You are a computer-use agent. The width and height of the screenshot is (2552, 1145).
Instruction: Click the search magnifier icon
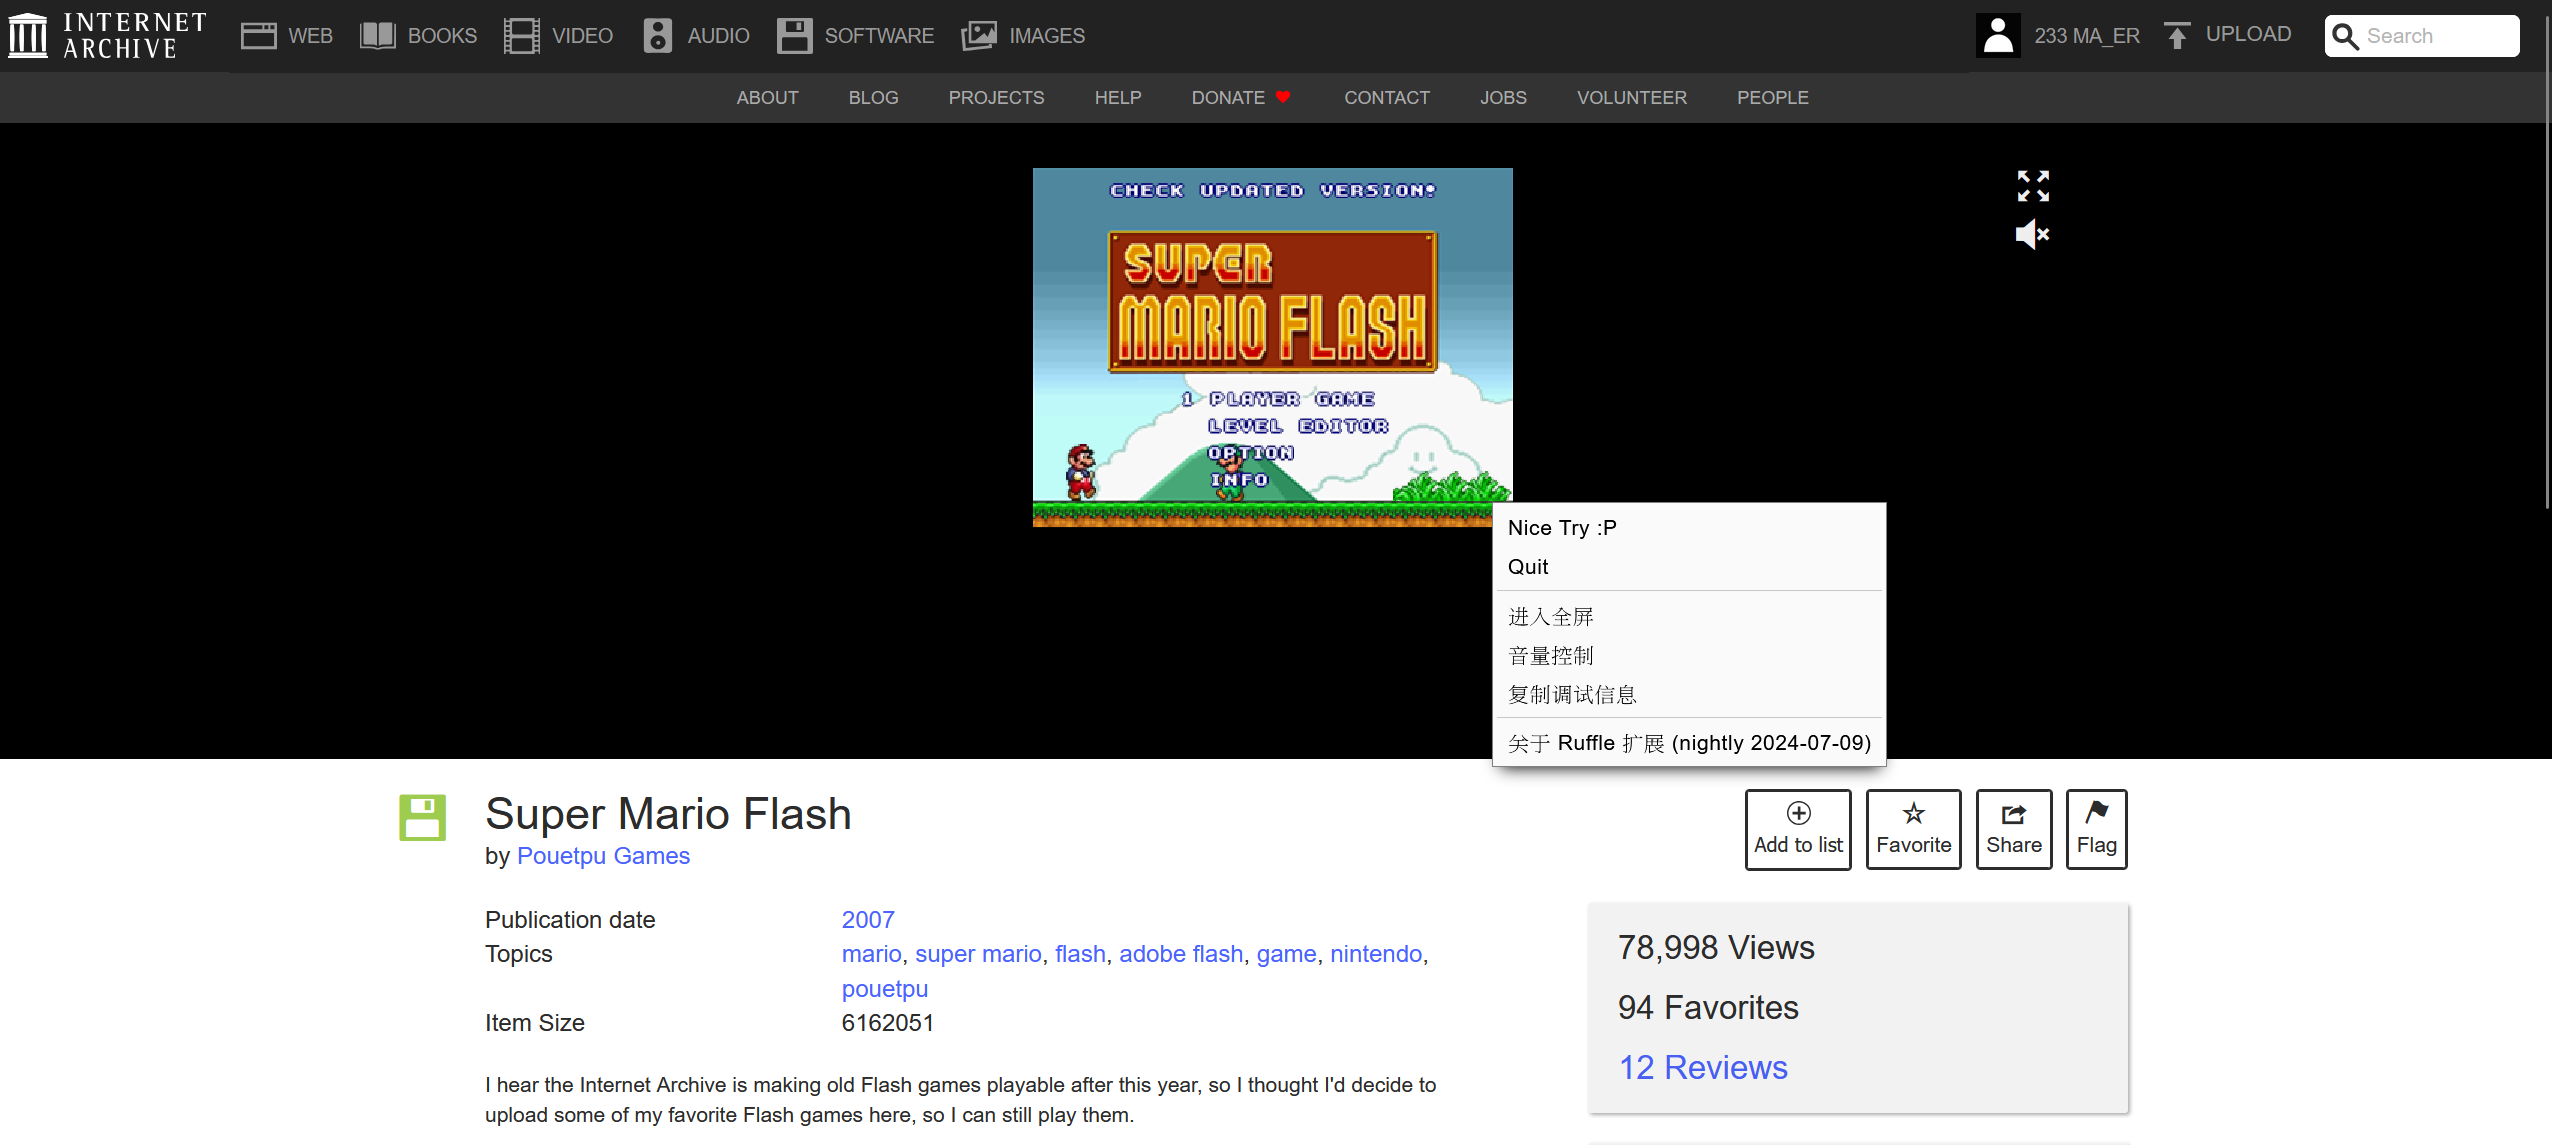(2346, 37)
